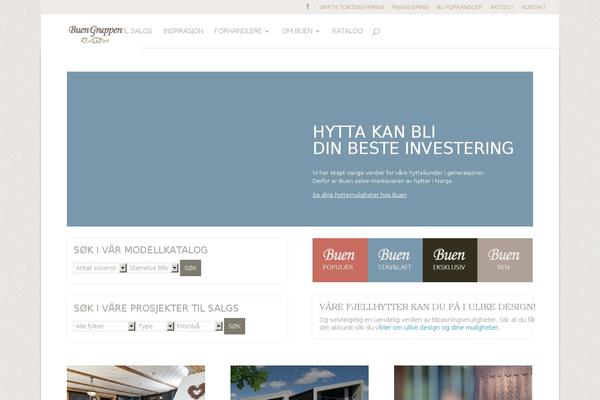Image resolution: width=600 pixels, height=400 pixels.
Task: Select Til Salgs menu item
Action: 137,31
